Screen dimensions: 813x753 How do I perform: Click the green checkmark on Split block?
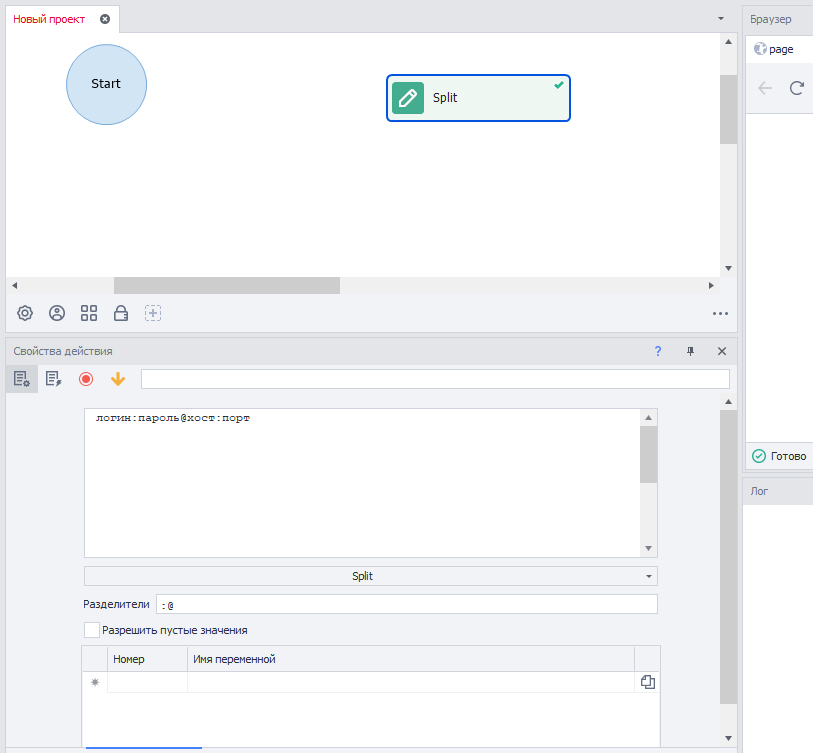click(x=558, y=85)
